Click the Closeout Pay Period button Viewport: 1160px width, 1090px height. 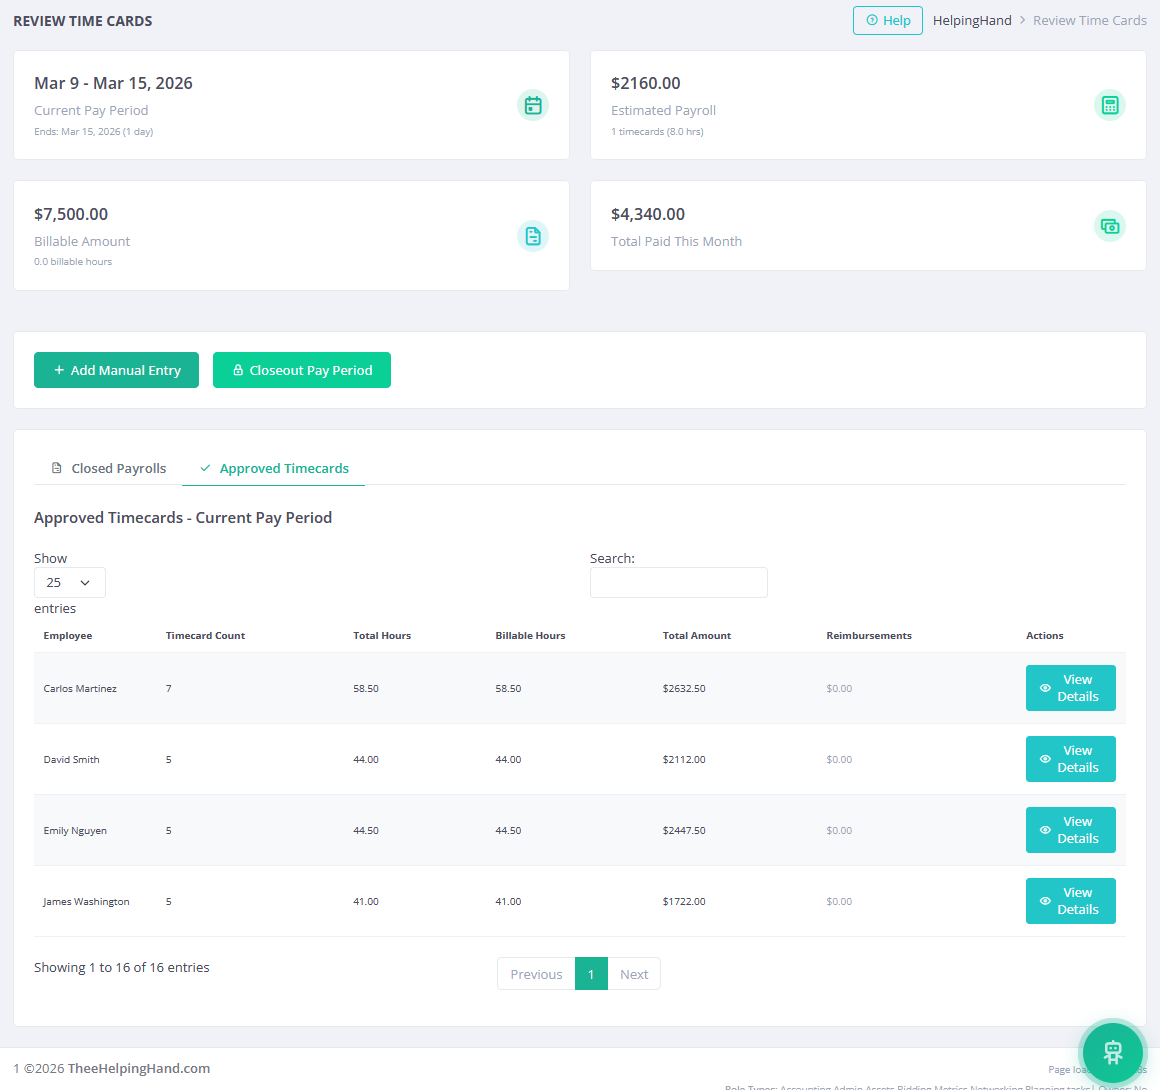pos(301,370)
